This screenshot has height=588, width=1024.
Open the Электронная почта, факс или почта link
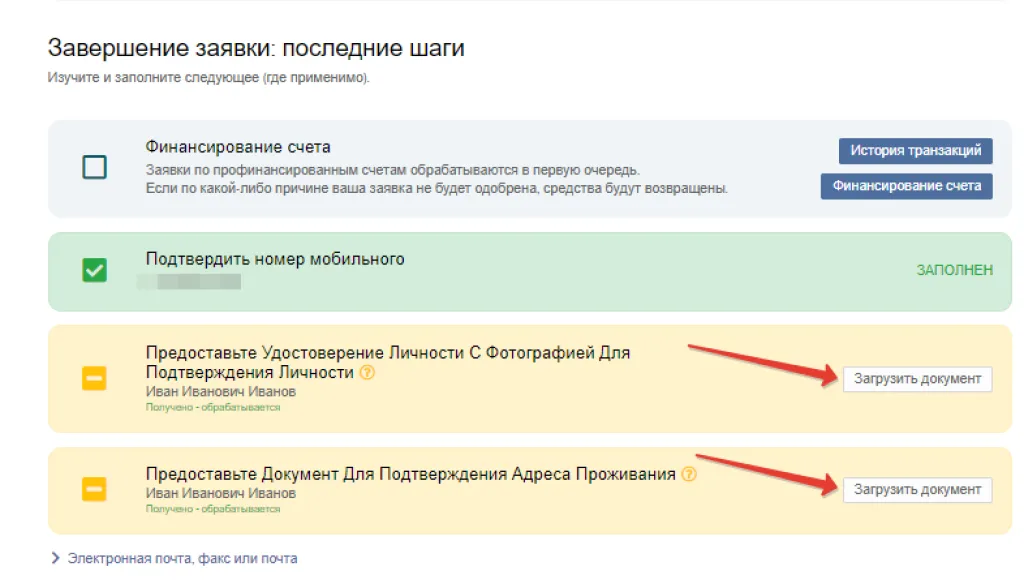182,559
